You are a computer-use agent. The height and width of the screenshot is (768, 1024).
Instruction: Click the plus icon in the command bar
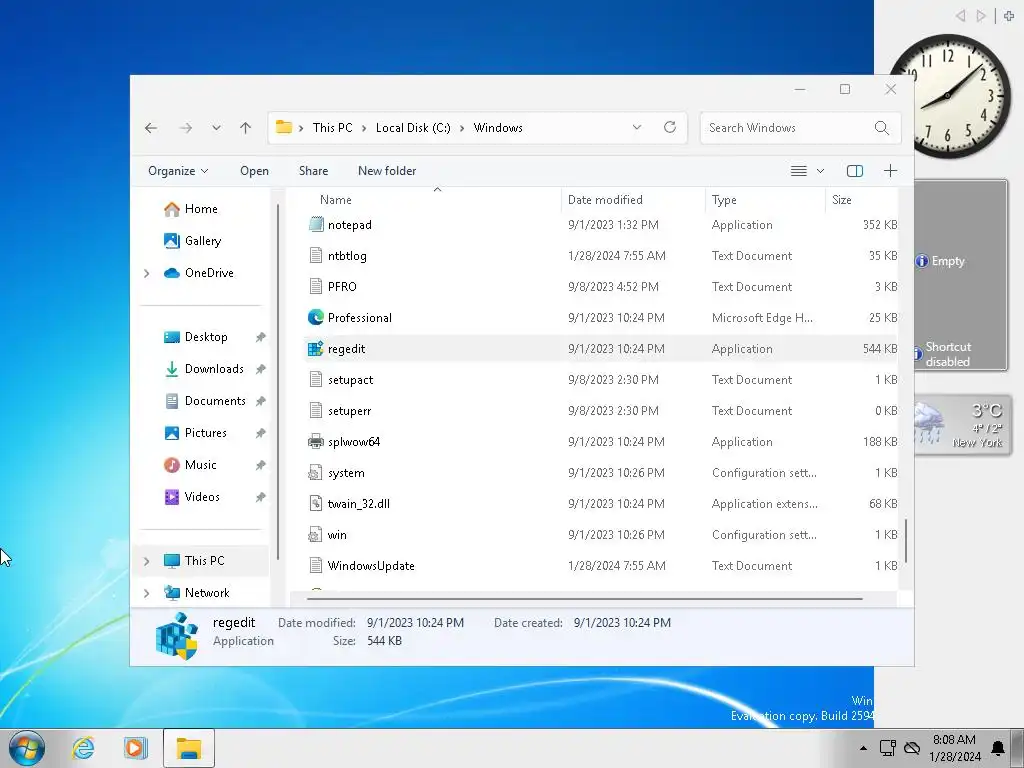coord(890,171)
